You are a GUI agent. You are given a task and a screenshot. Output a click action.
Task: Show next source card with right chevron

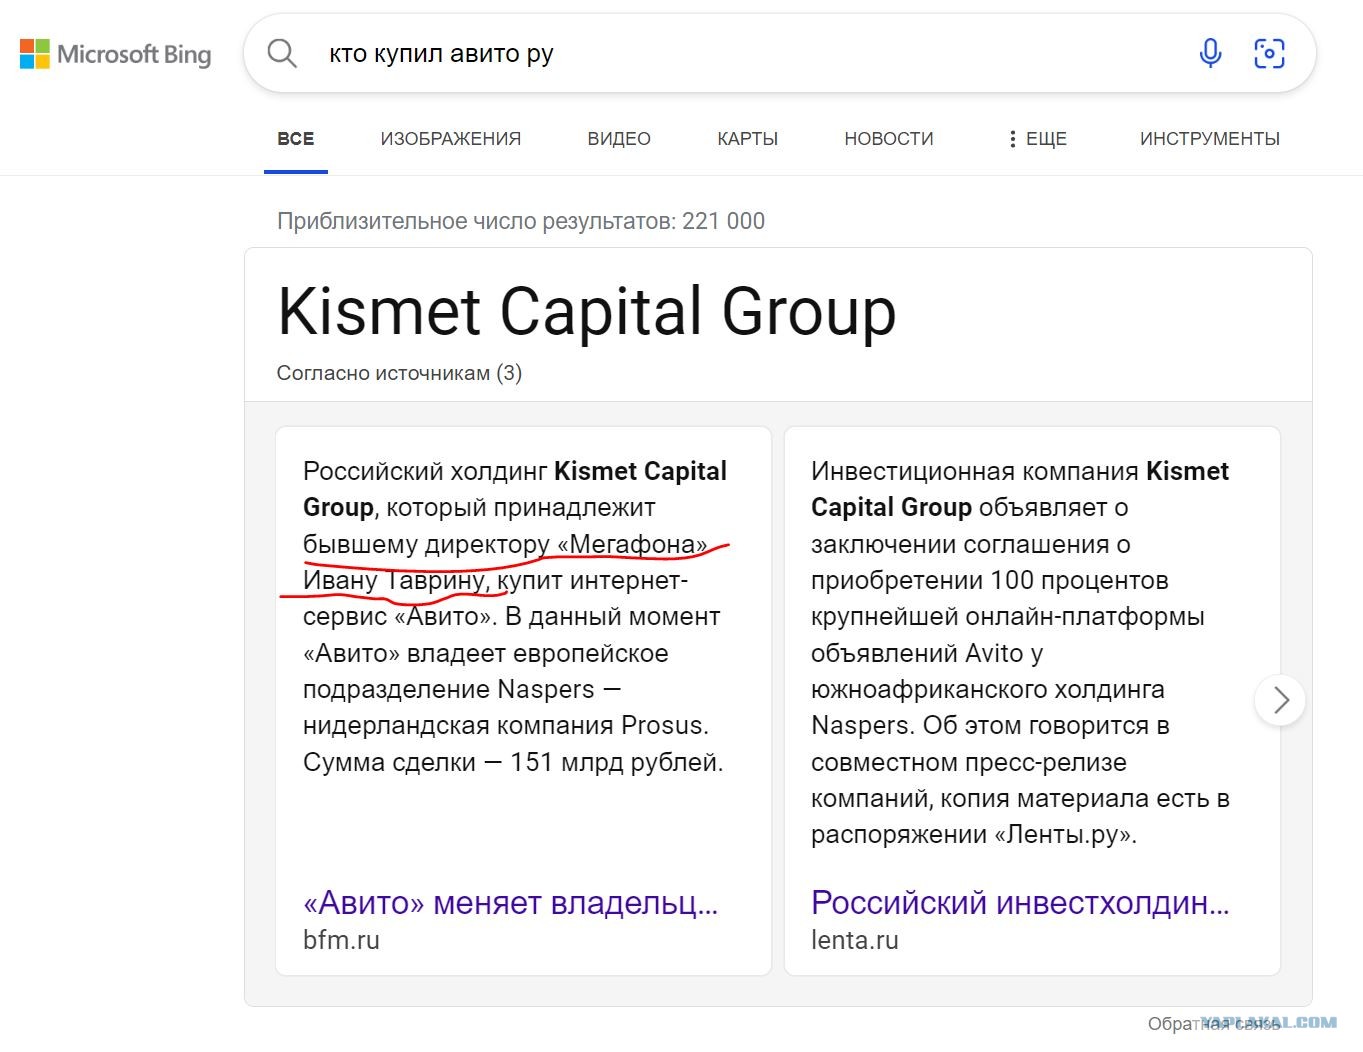[1280, 700]
